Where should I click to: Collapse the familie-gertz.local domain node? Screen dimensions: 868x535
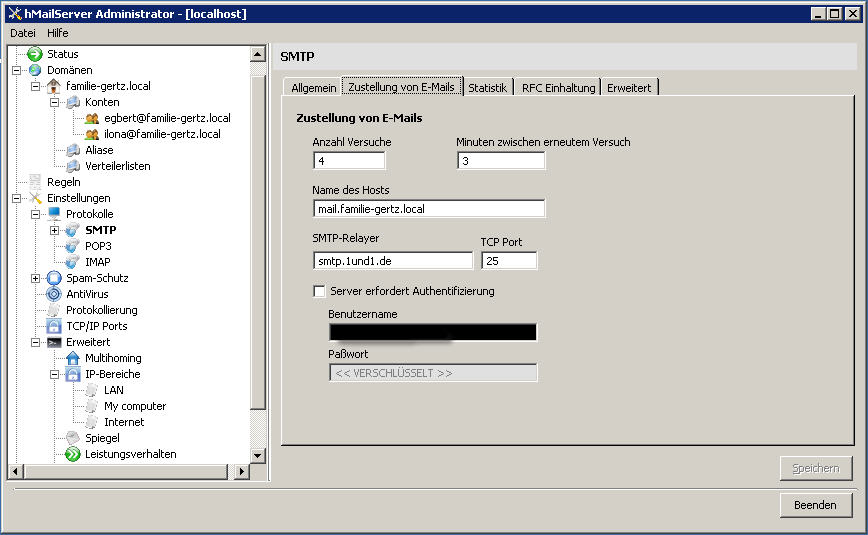(x=35, y=86)
